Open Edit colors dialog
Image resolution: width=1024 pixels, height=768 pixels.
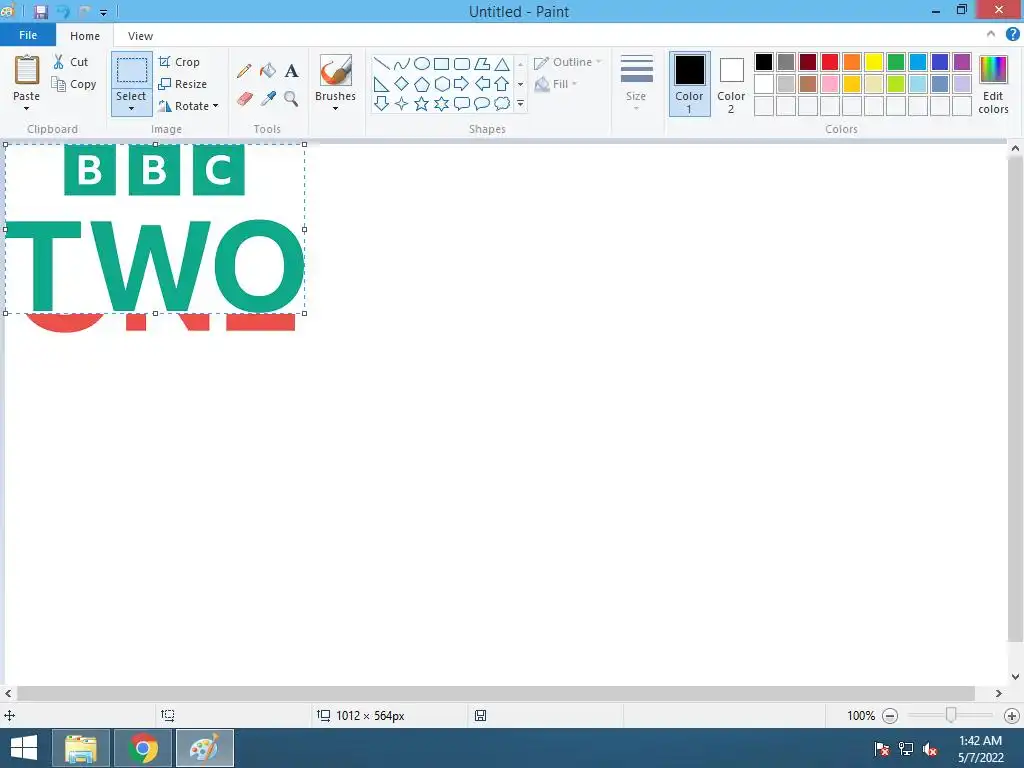click(x=993, y=85)
